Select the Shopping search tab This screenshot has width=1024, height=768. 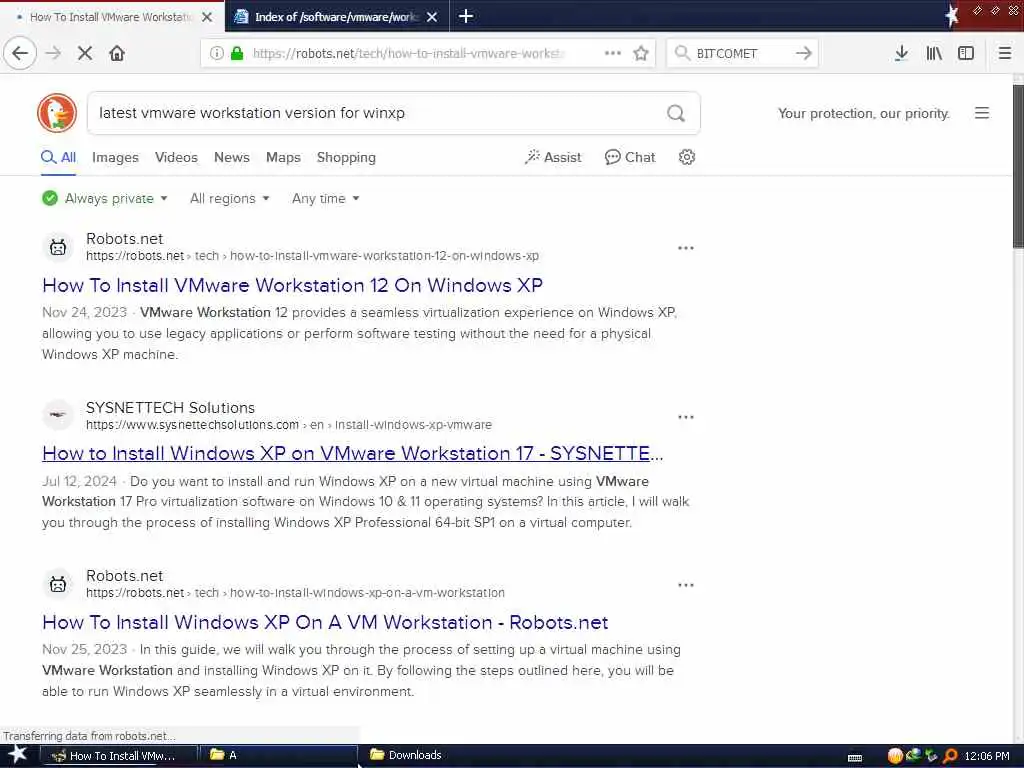[346, 157]
